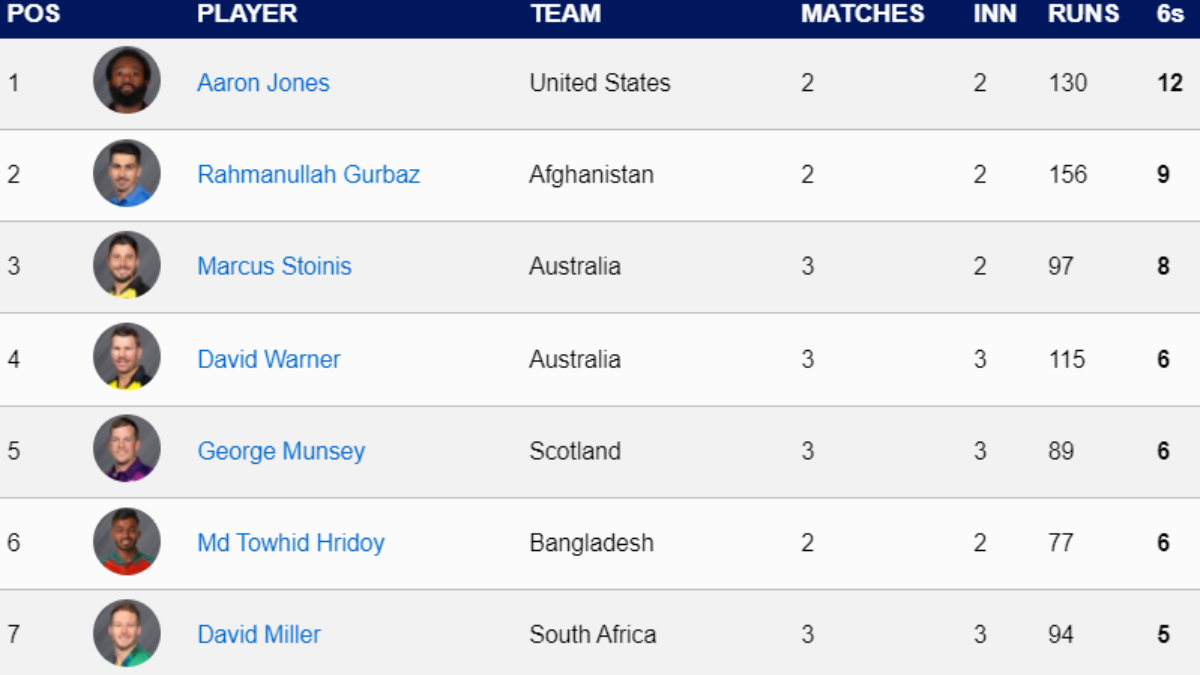
Task: Open David Warner's player page link
Action: [268, 359]
